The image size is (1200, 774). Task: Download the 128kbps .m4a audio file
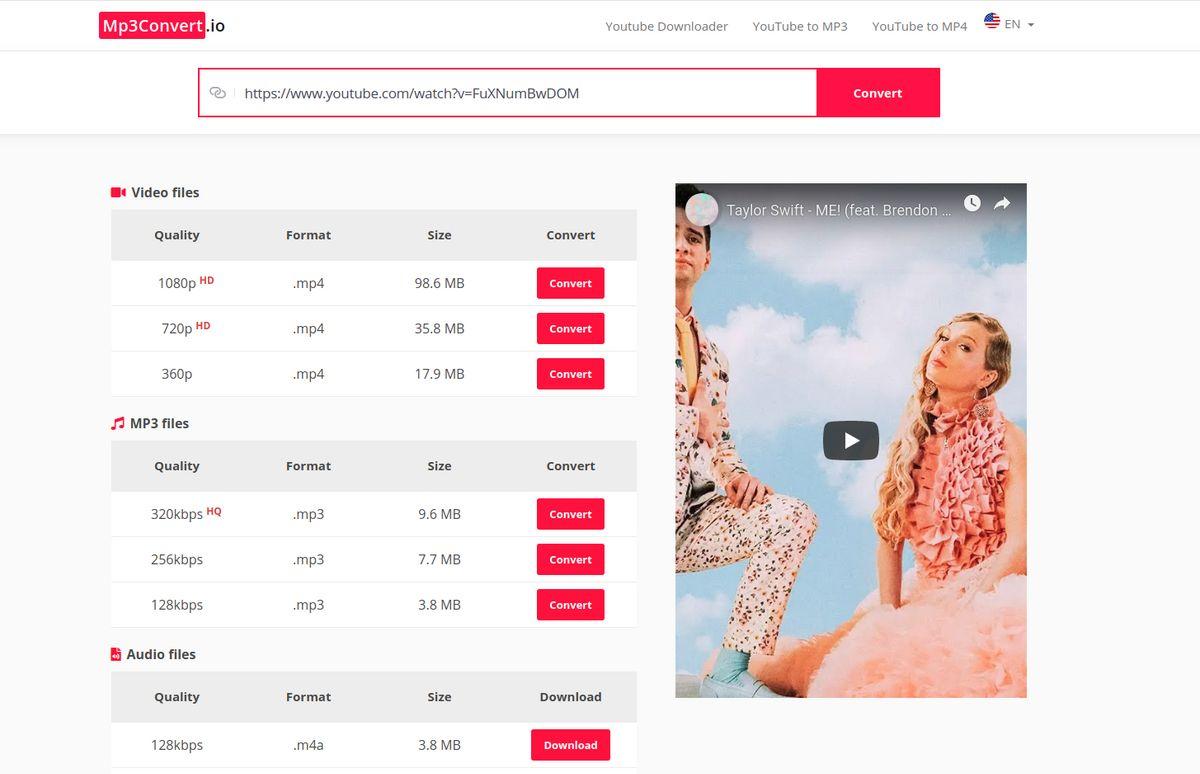click(571, 745)
